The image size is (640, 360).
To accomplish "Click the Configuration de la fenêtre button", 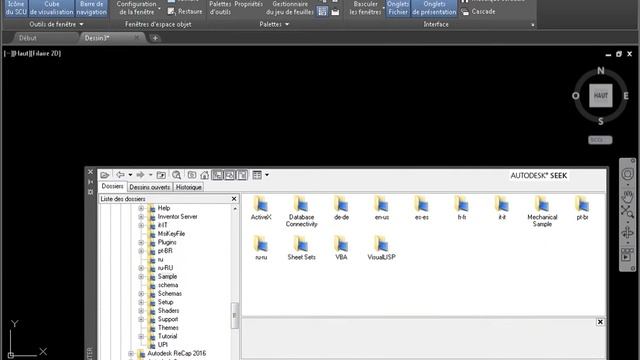I will point(136,8).
